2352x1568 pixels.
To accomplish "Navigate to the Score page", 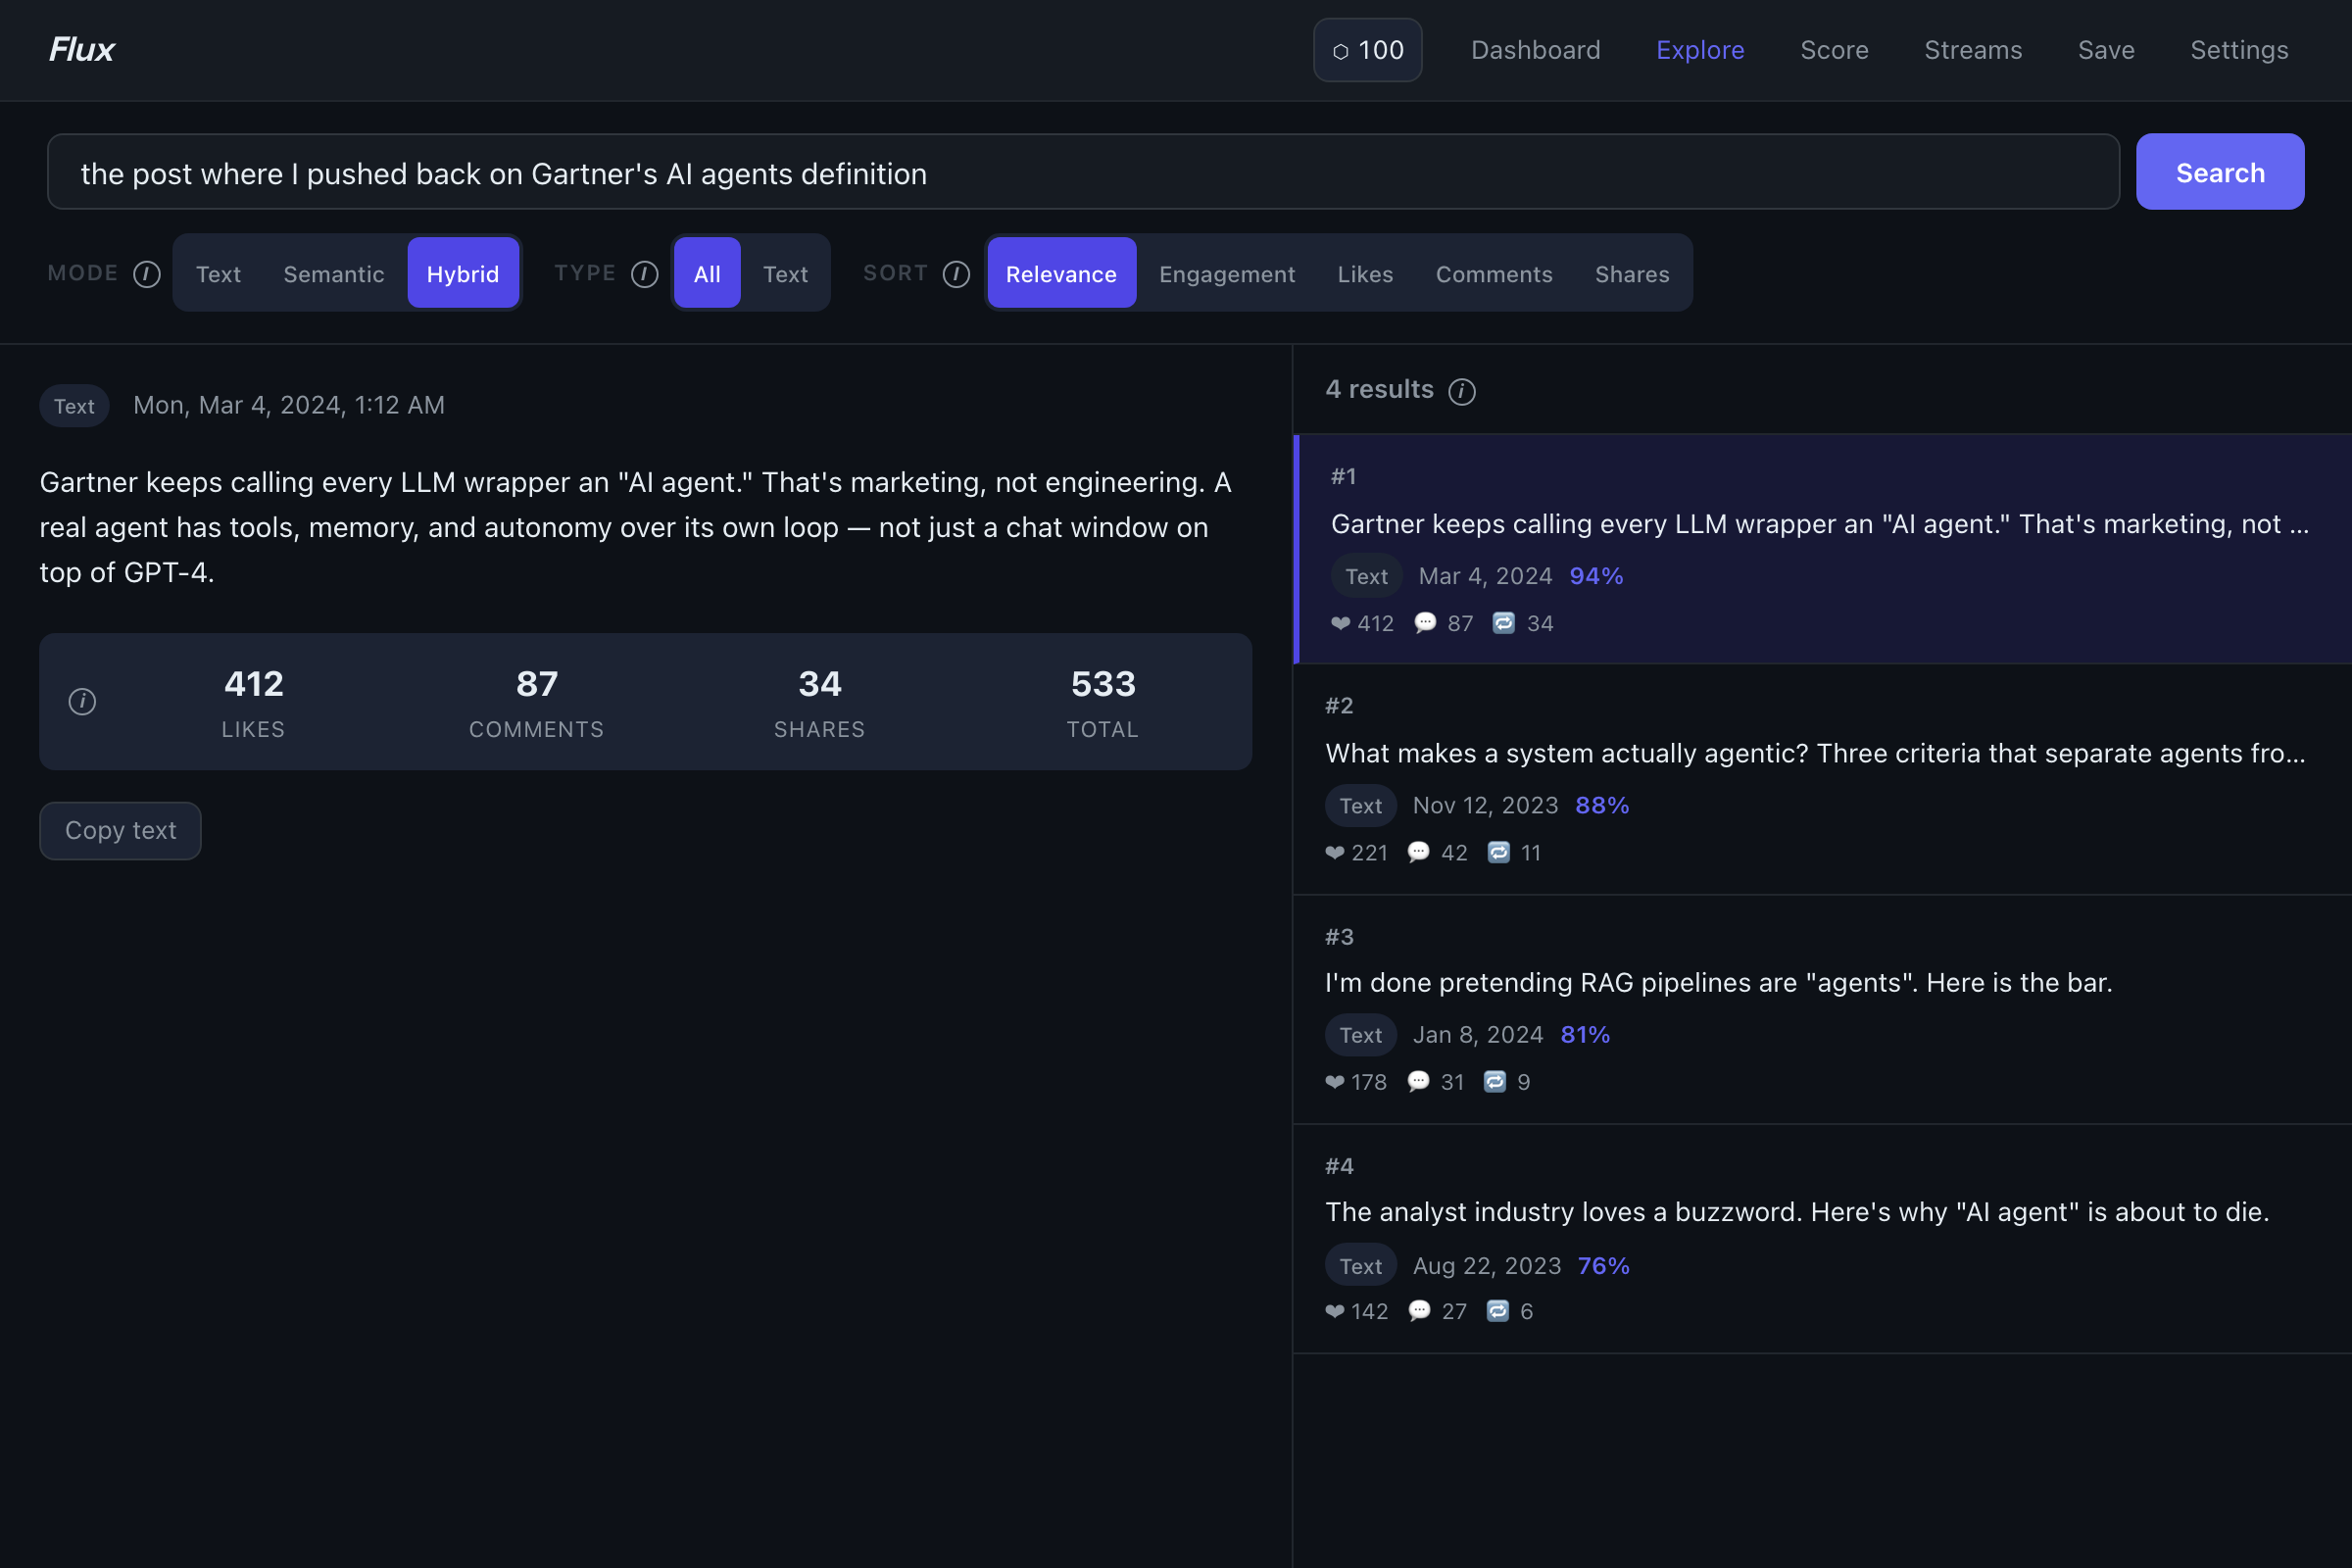I will tap(1834, 50).
